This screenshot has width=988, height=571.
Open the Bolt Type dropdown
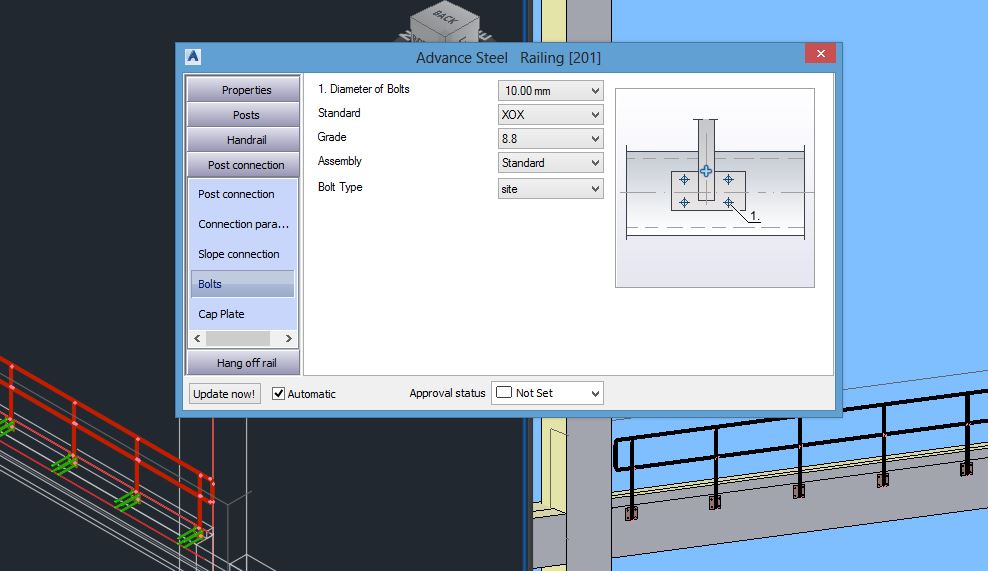pyautogui.click(x=551, y=188)
